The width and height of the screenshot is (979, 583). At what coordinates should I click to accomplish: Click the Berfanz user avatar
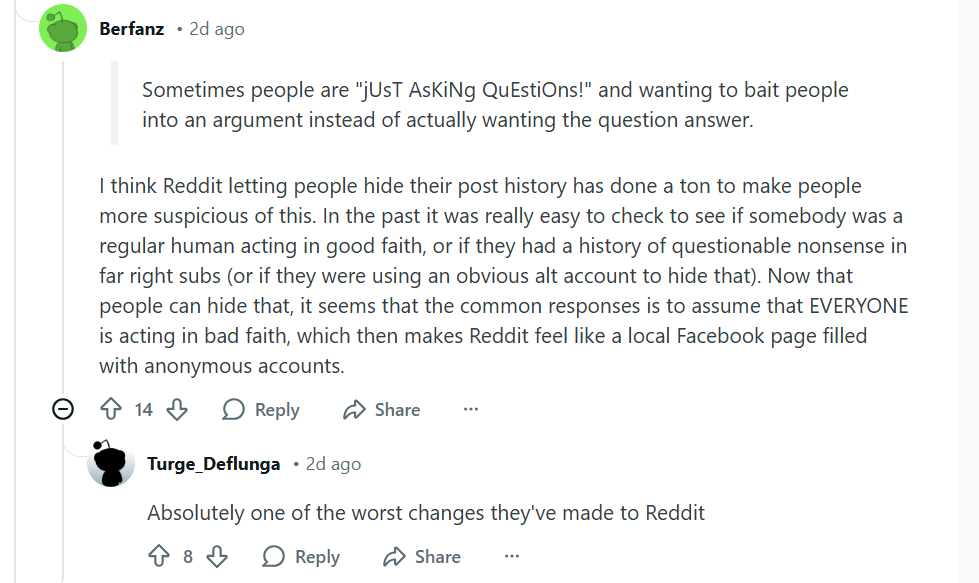63,29
